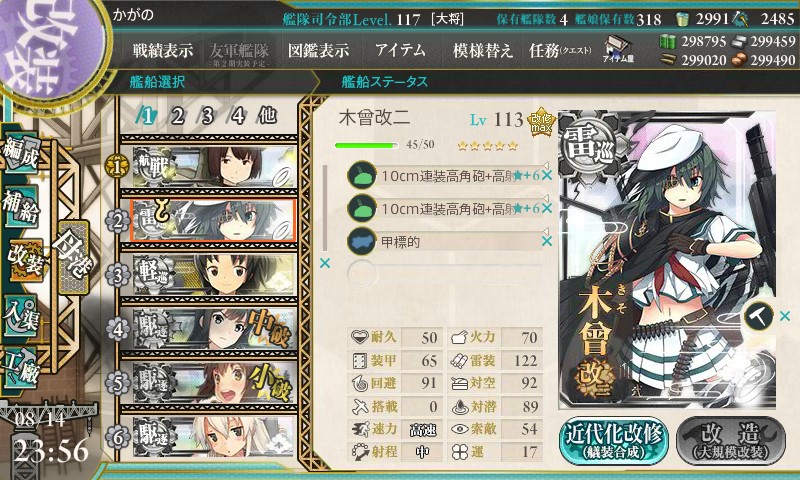The height and width of the screenshot is (480, 800).
Task: Open the 補給 (resupply) side icon
Action: click(21, 207)
